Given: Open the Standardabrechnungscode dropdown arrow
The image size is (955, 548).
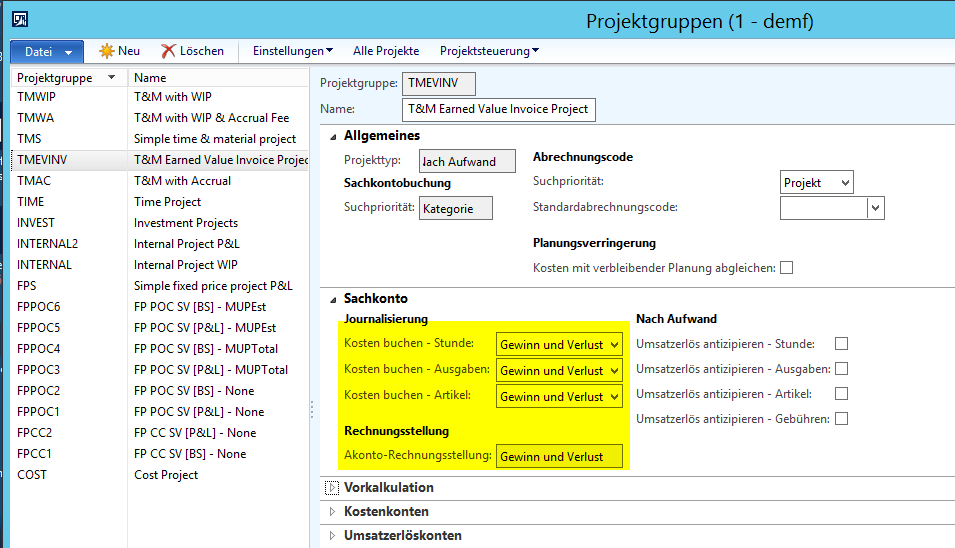Looking at the screenshot, I should (x=876, y=208).
